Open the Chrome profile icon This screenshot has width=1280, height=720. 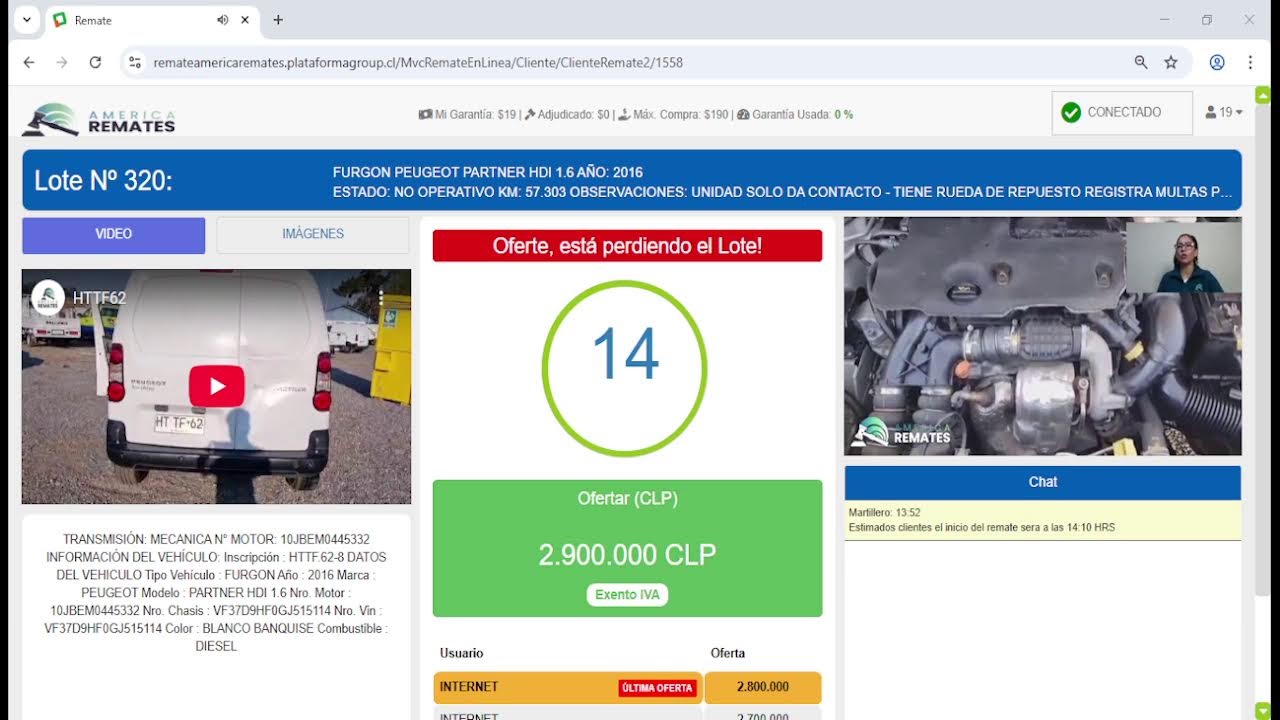(1217, 62)
